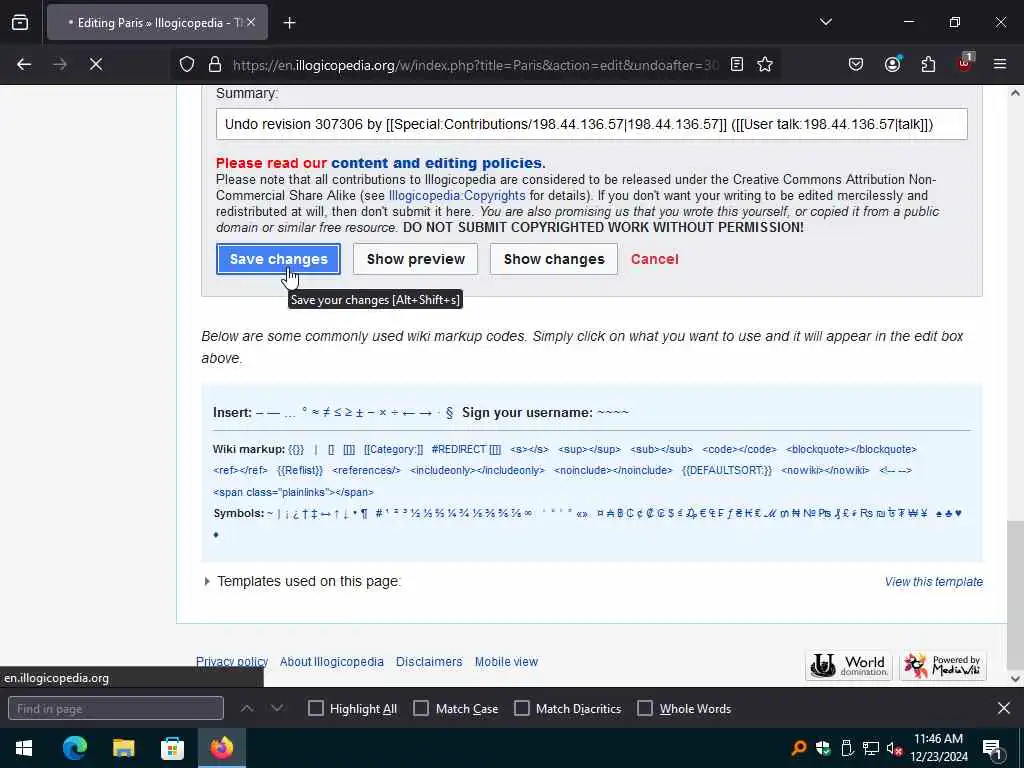Insert <ref></ref> markup
The image size is (1024, 768).
[240, 470]
